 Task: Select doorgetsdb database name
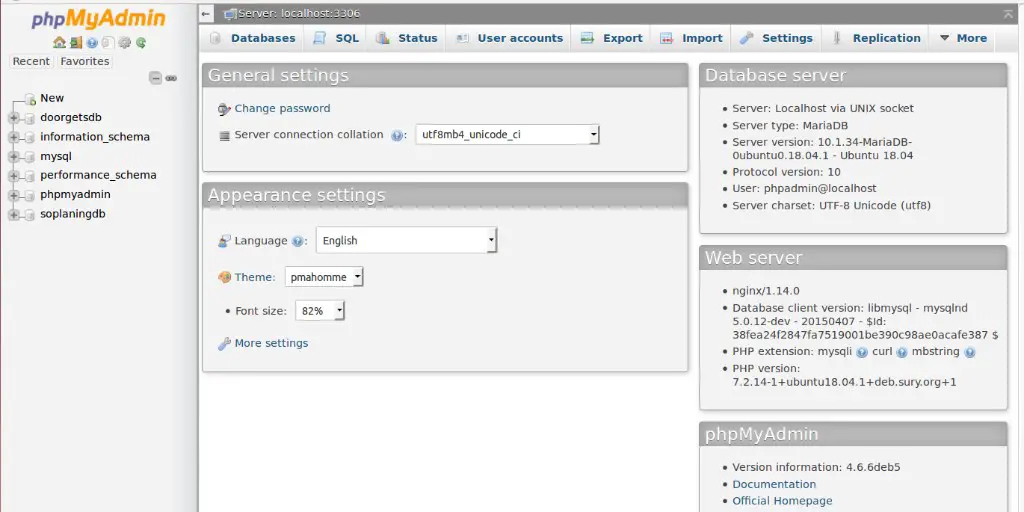(x=71, y=118)
